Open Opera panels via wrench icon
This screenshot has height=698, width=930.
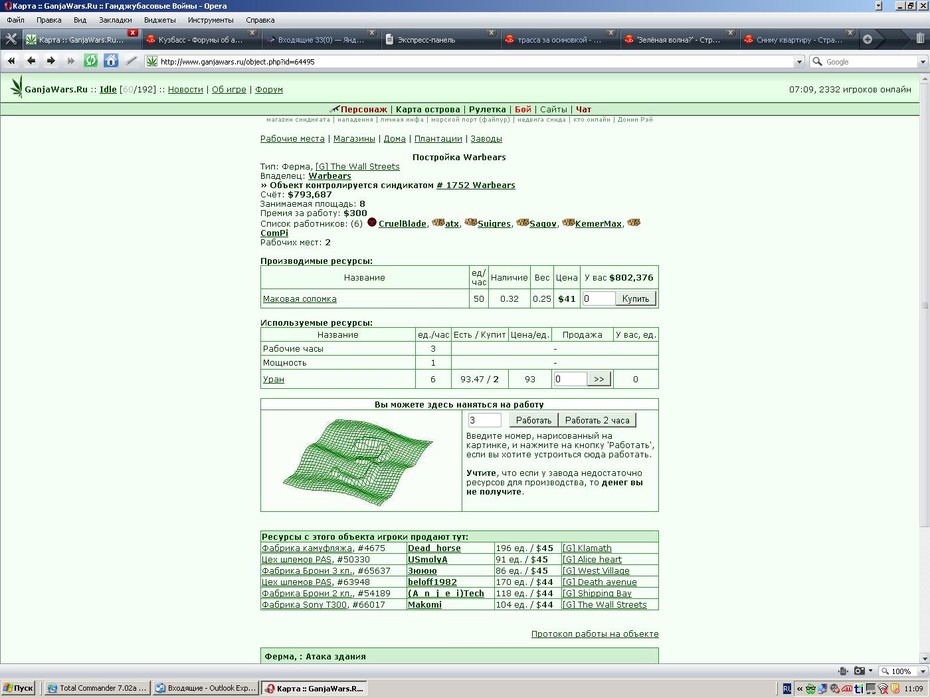11,40
